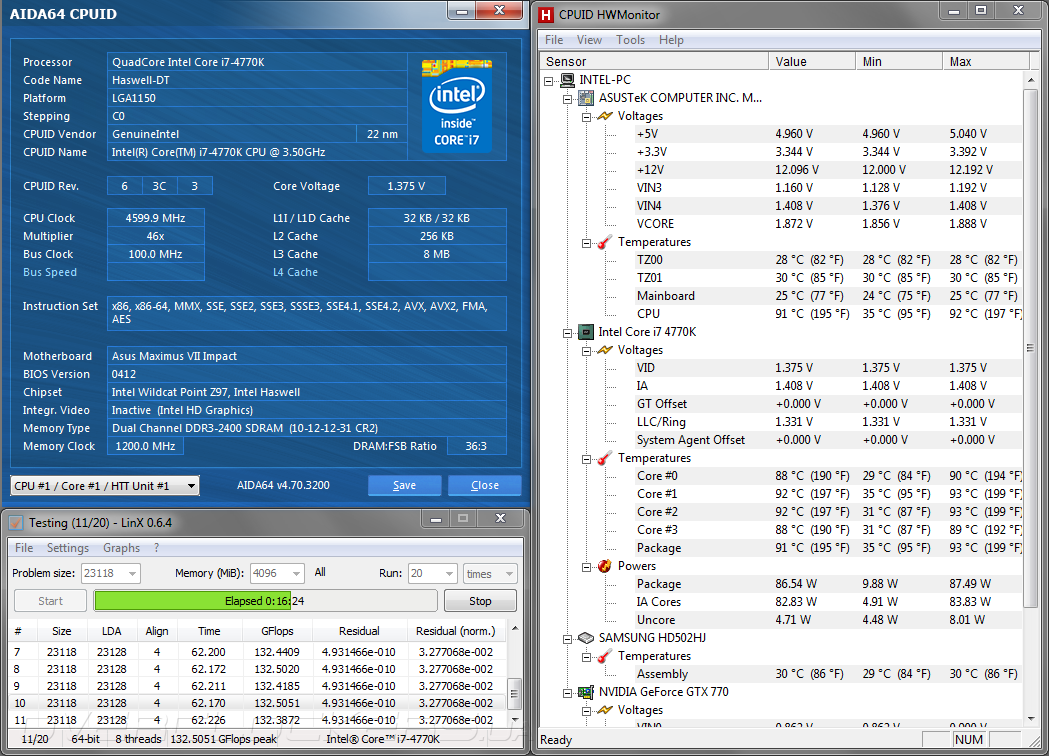
Task: Click the Residual (norm.) column header
Action: click(x=456, y=631)
